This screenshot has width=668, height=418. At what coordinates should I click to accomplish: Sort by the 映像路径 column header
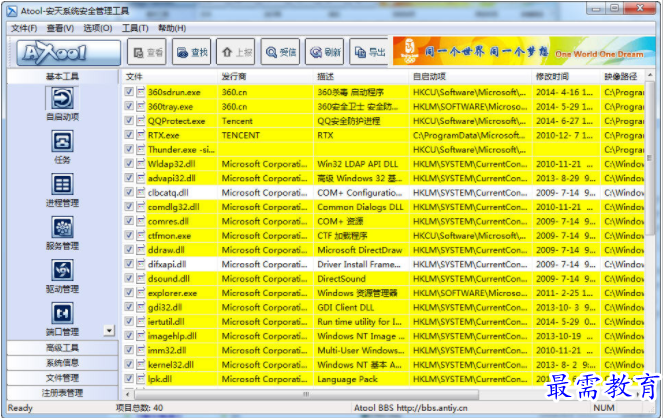pos(622,77)
